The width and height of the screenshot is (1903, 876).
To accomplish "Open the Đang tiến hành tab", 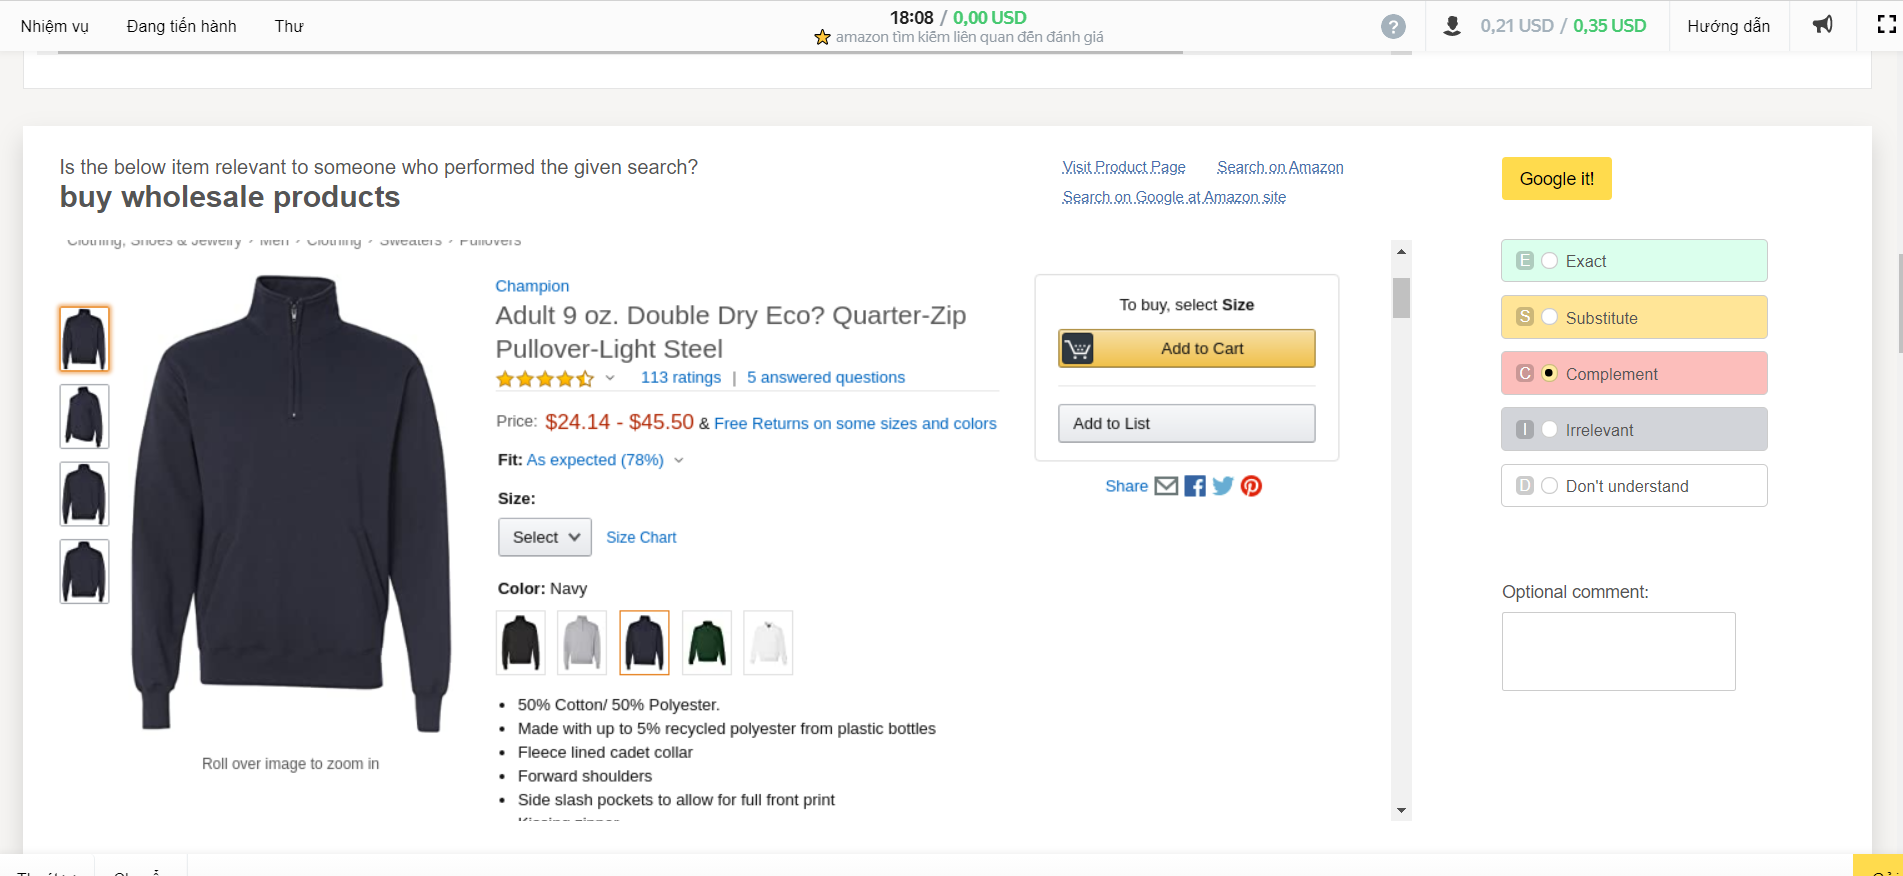I will pos(182,26).
